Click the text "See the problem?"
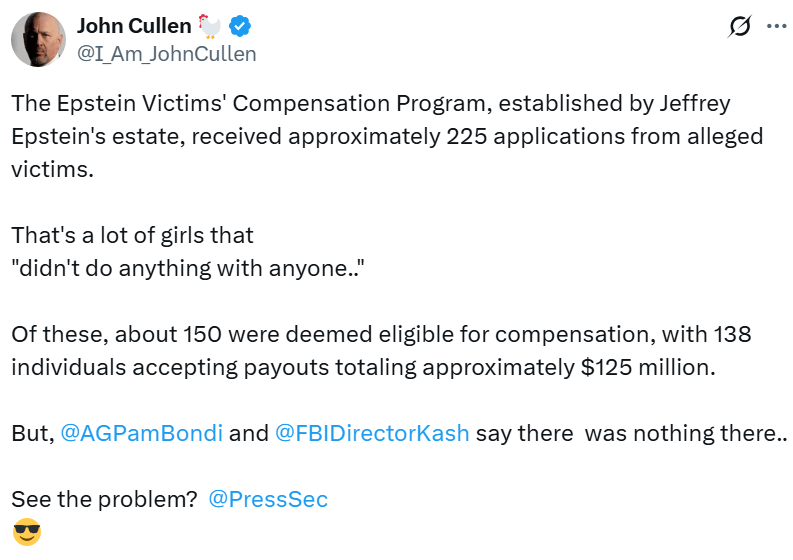Screen dimensions: 793x560 [104, 499]
